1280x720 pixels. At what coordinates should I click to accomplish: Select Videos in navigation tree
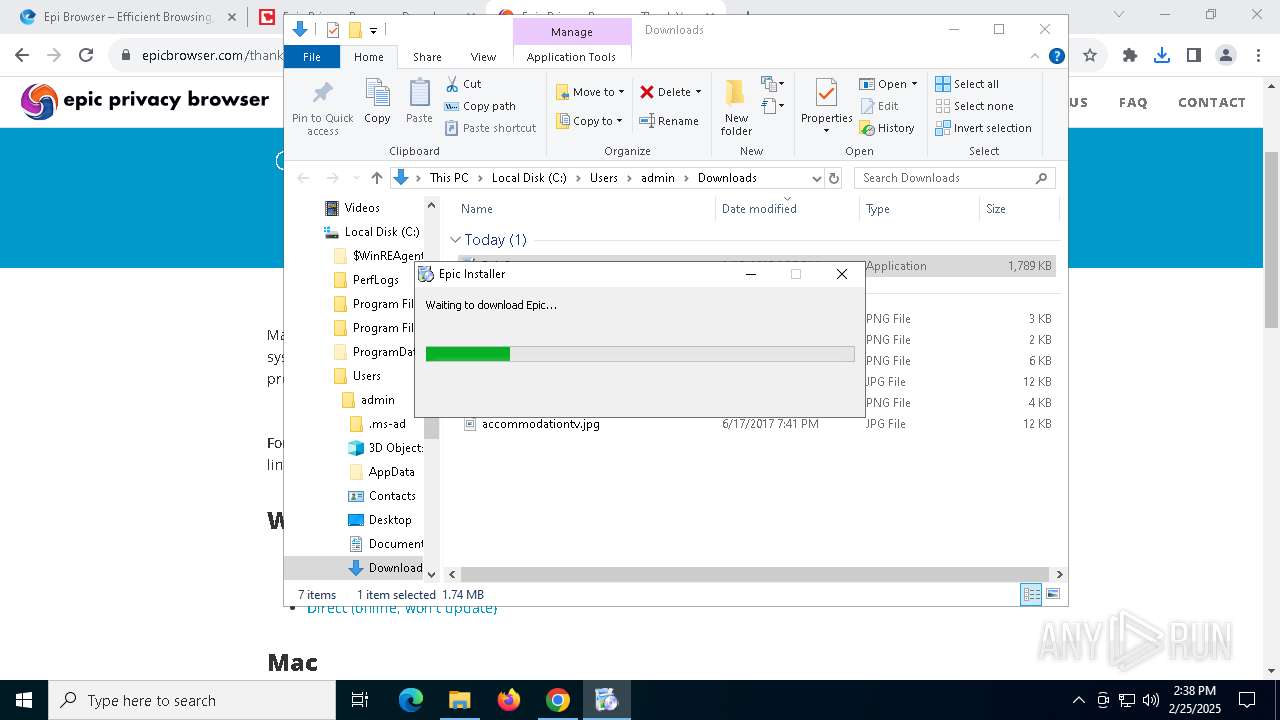pyautogui.click(x=362, y=208)
